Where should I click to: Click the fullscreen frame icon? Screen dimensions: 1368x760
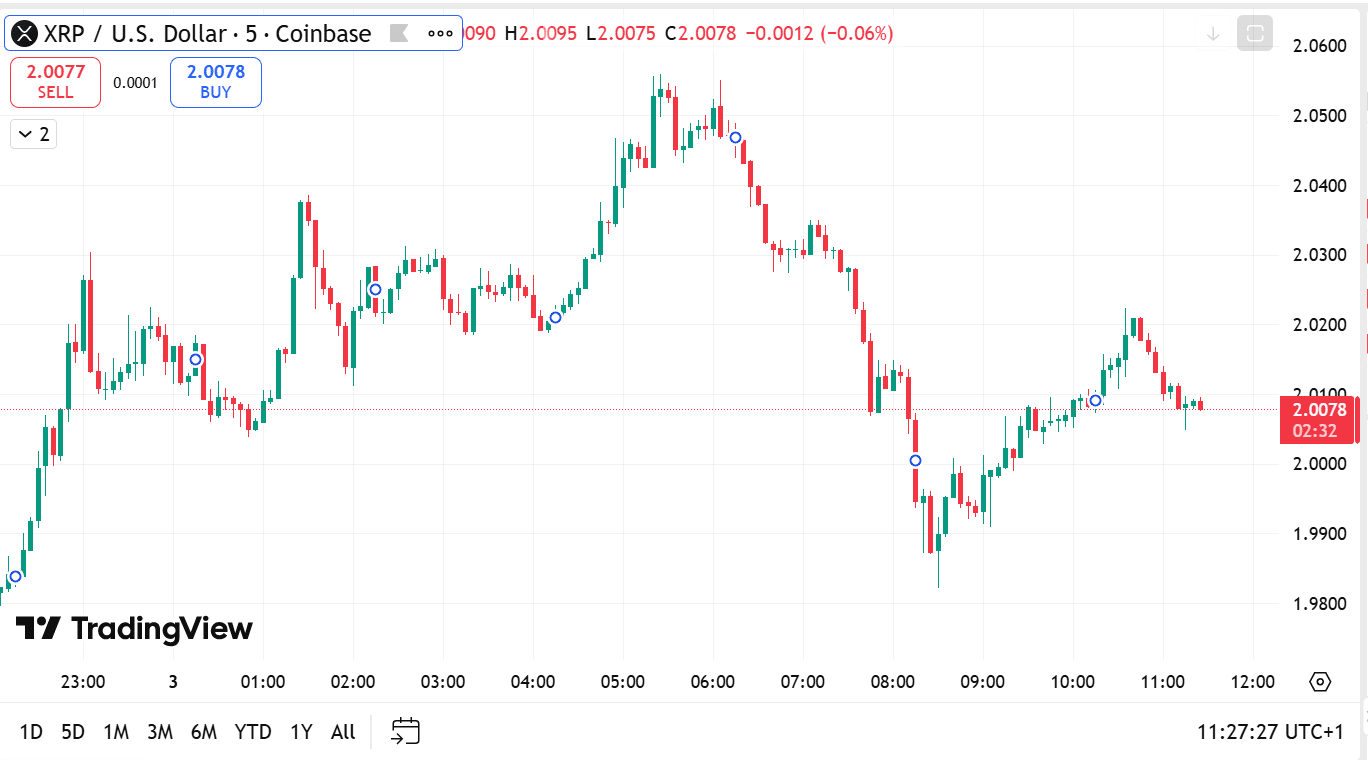pyautogui.click(x=1255, y=33)
